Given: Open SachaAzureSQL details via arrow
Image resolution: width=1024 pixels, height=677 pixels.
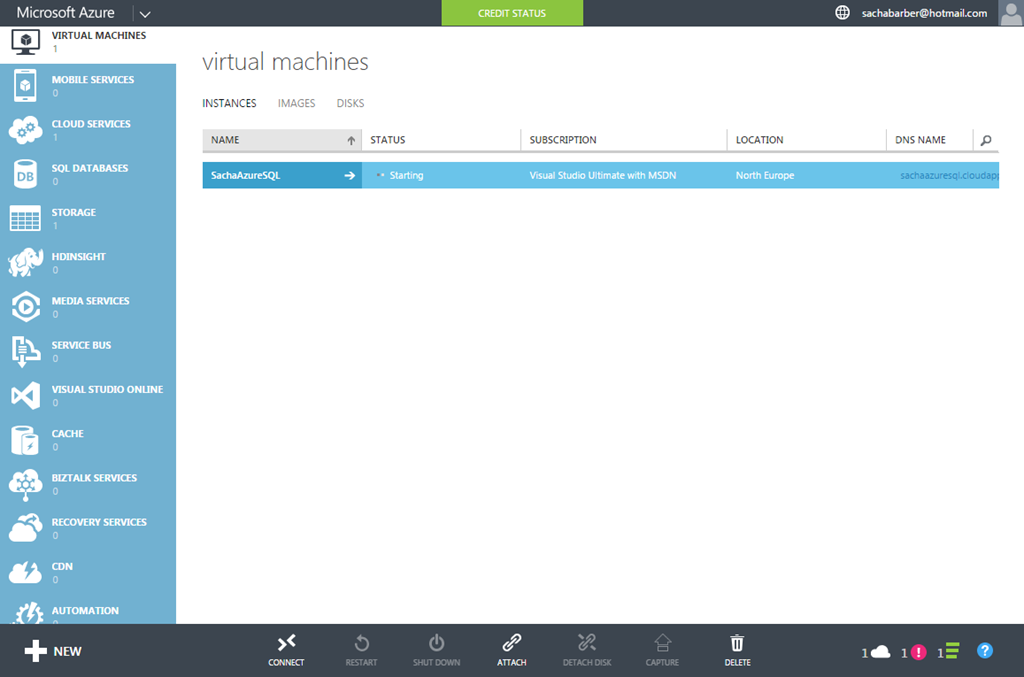Looking at the screenshot, I should [x=349, y=176].
